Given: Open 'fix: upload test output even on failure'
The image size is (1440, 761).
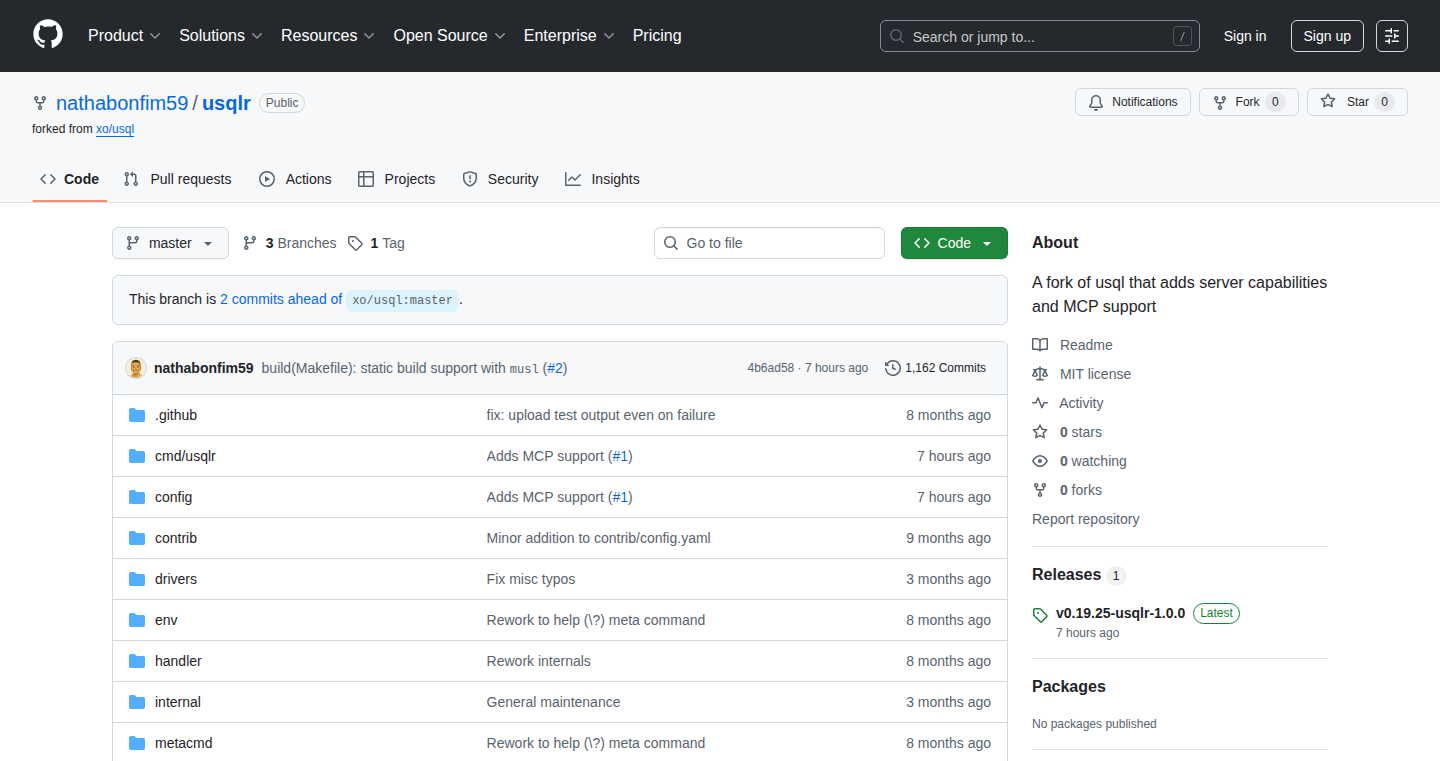Looking at the screenshot, I should (x=601, y=415).
